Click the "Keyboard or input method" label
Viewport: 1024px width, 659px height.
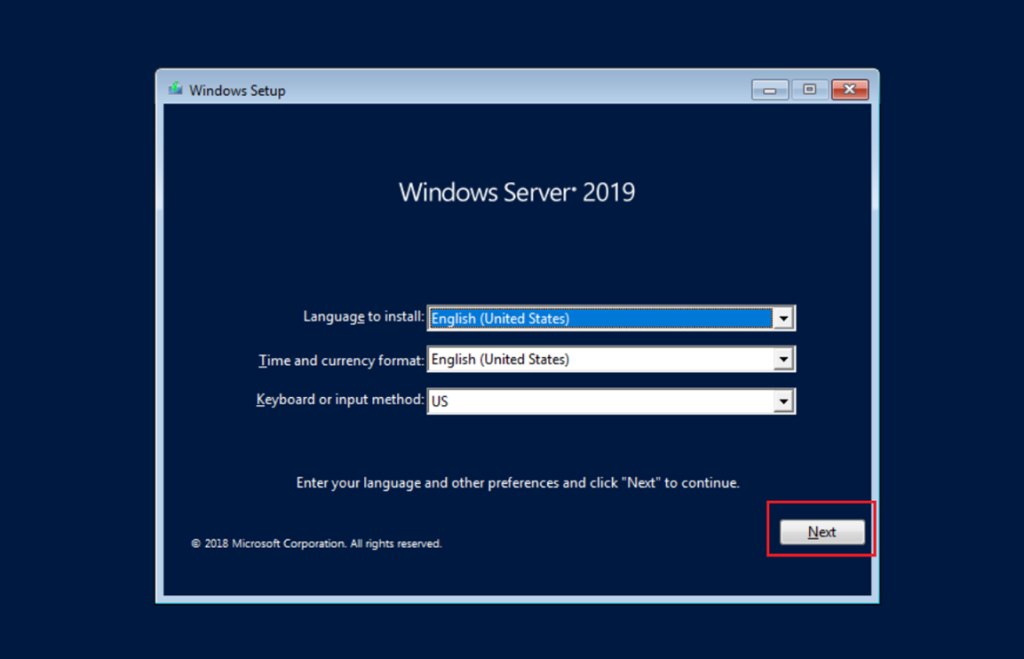tap(341, 400)
